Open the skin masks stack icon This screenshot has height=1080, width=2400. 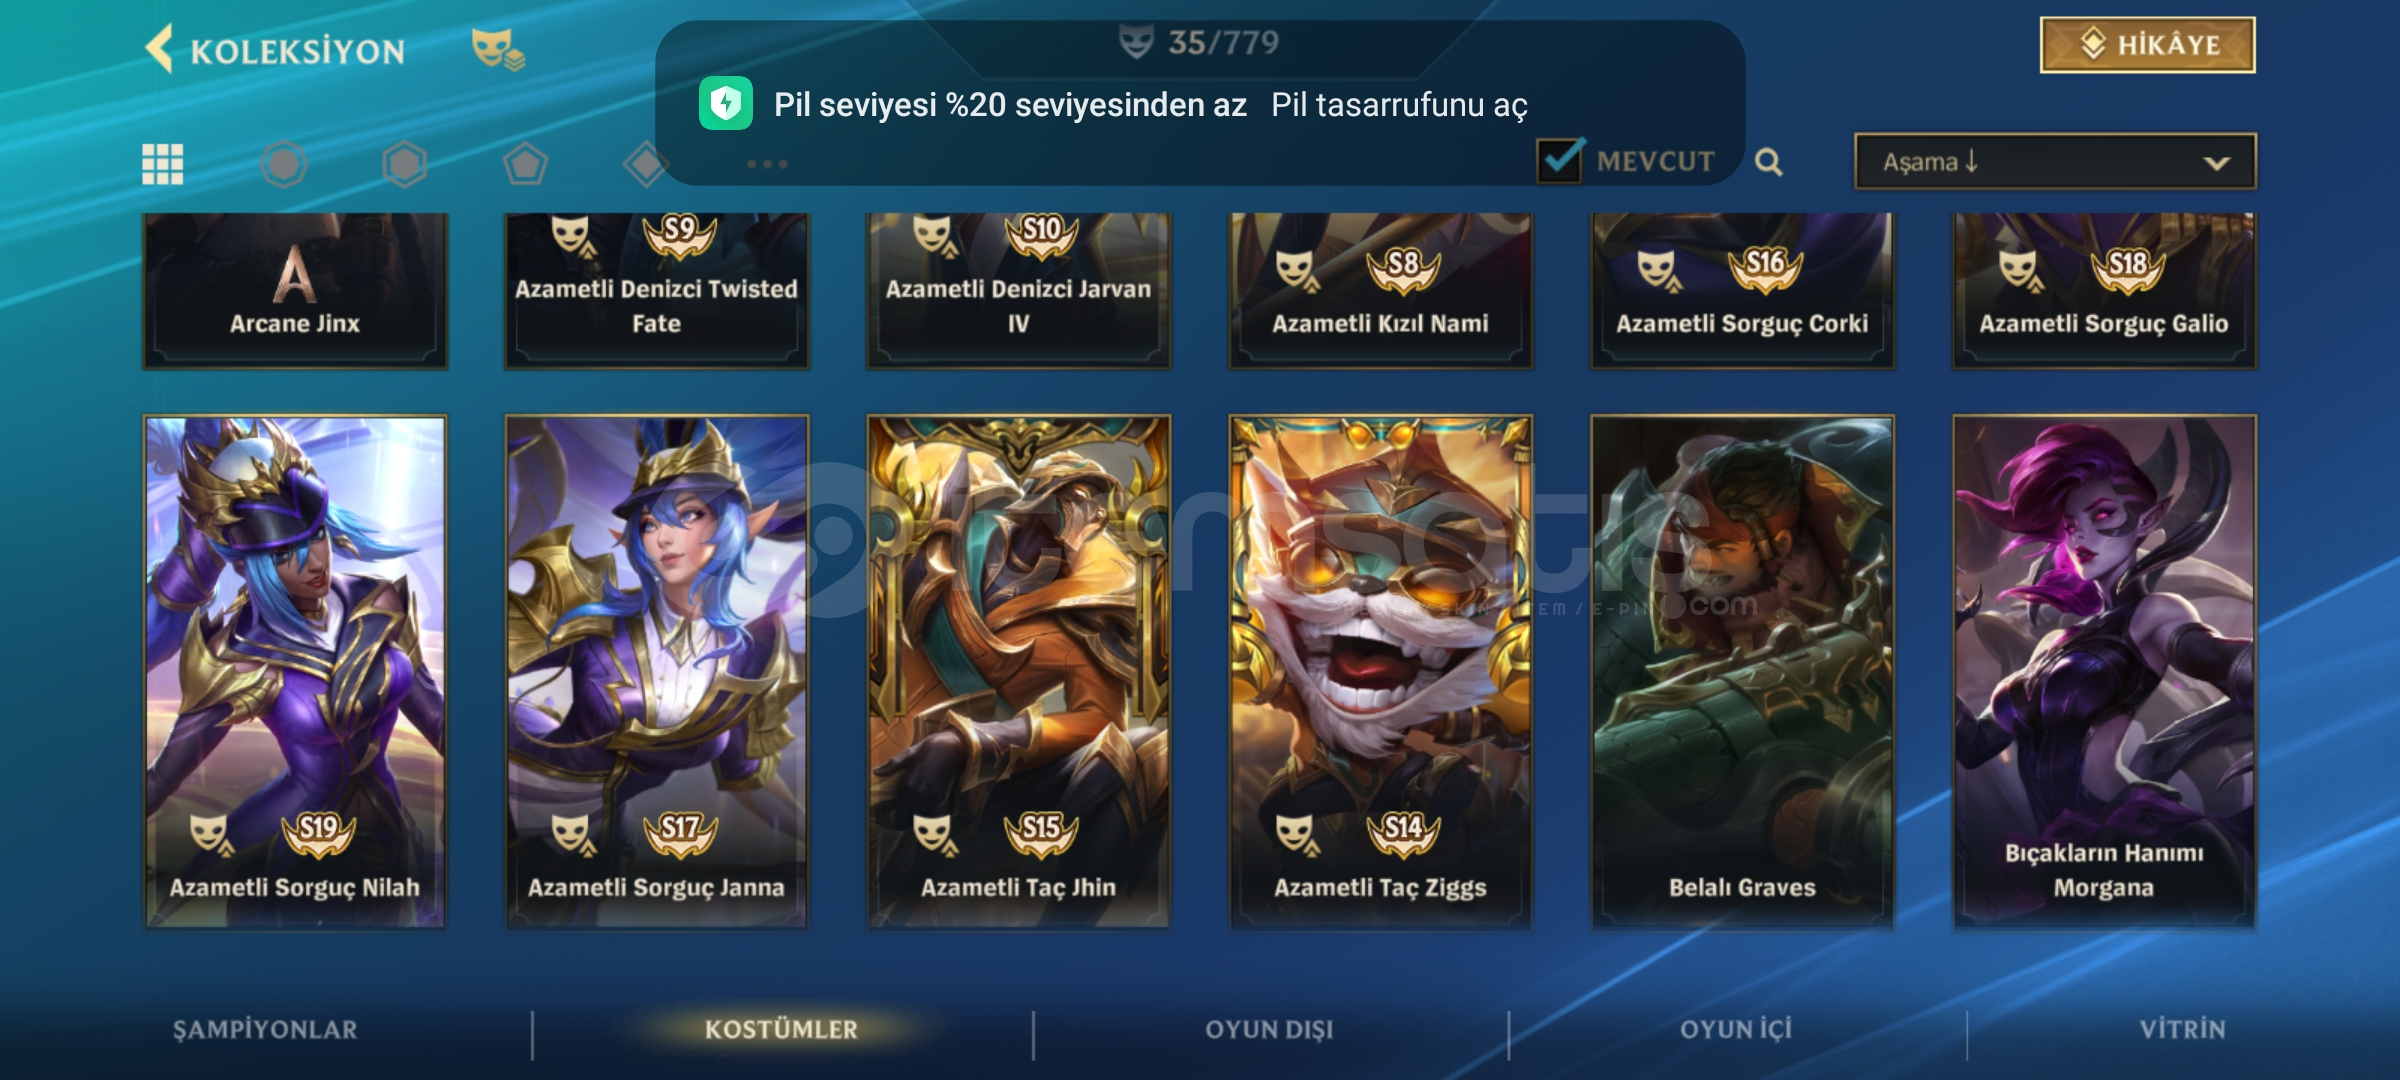coord(497,48)
